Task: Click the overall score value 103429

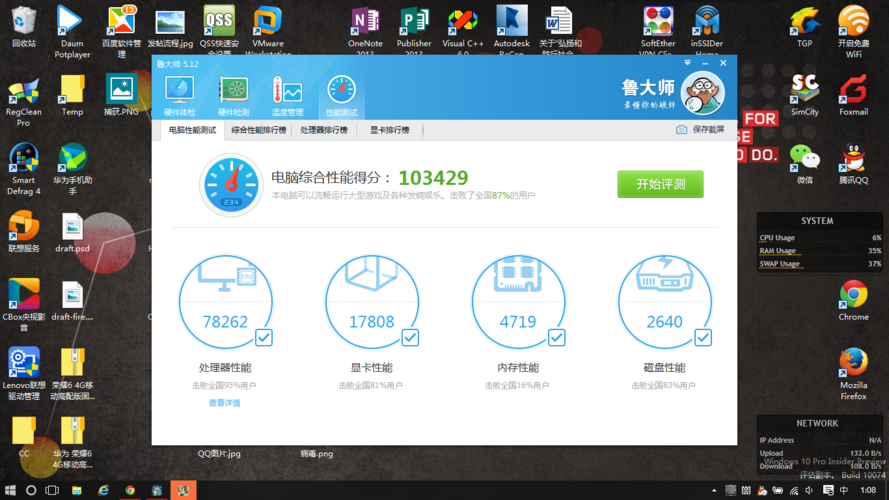Action: pos(433,178)
